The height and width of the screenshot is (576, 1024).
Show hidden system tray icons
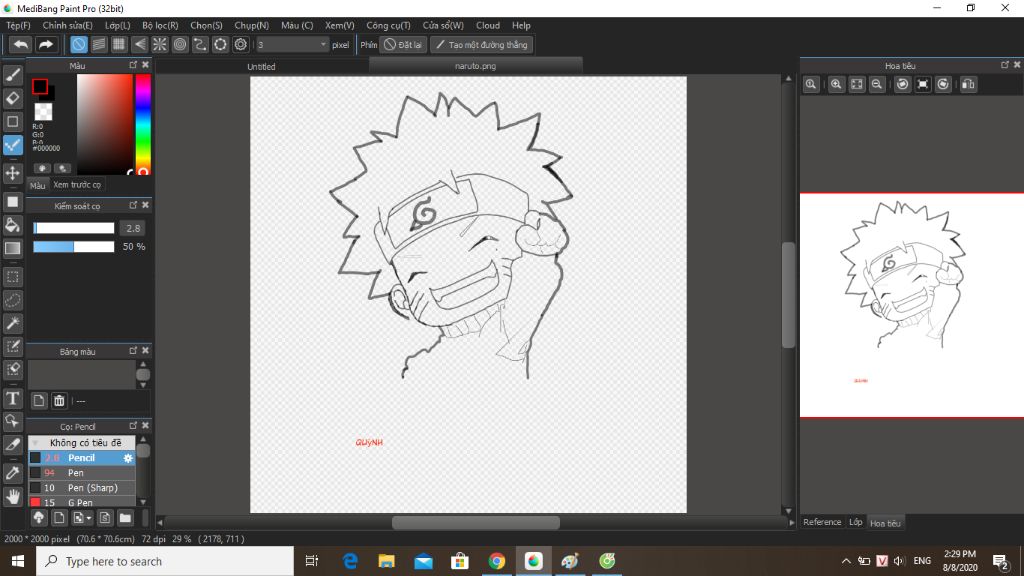click(846, 561)
